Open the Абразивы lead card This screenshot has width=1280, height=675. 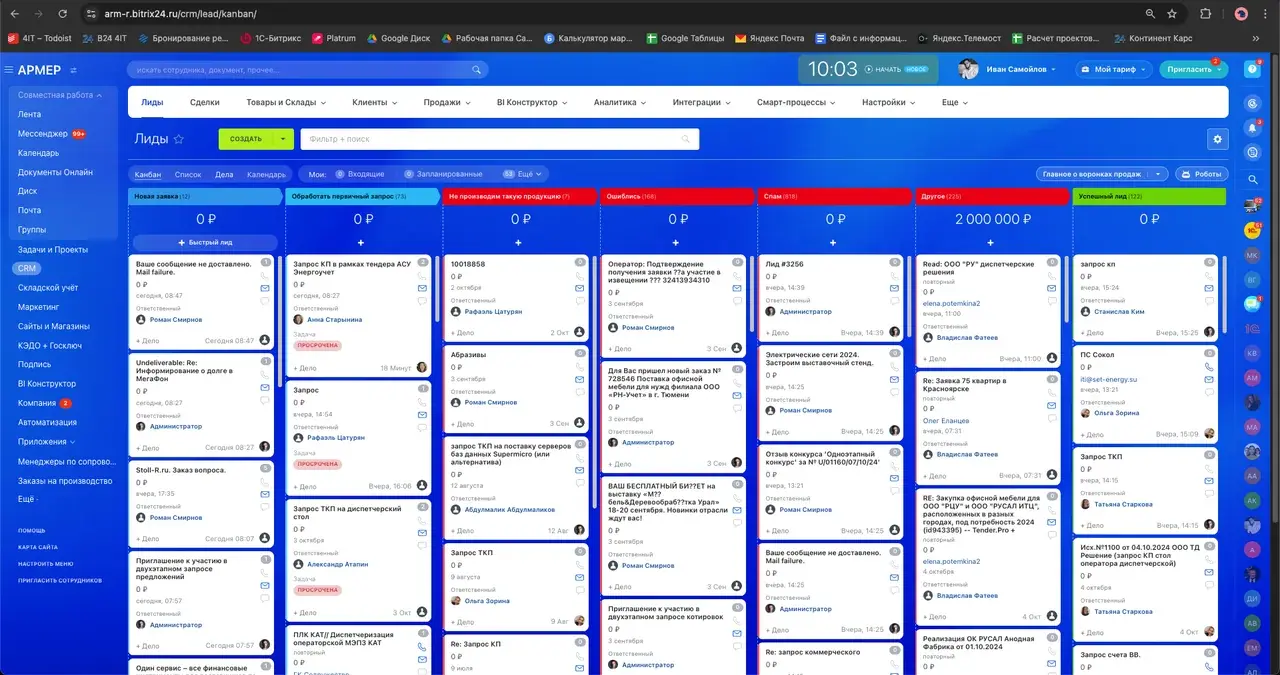coord(469,354)
